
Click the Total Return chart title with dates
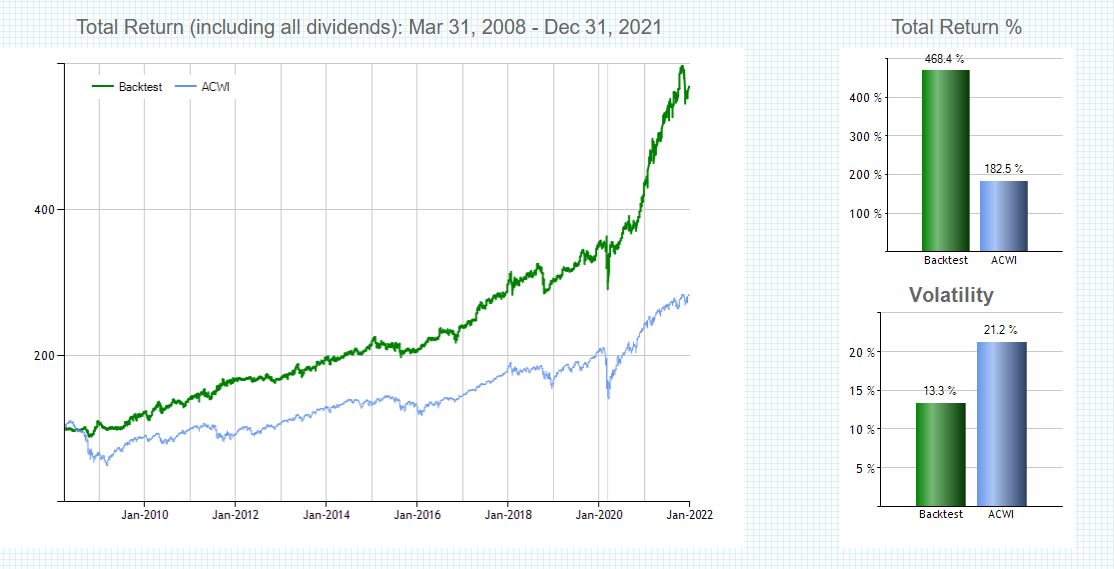(x=369, y=27)
